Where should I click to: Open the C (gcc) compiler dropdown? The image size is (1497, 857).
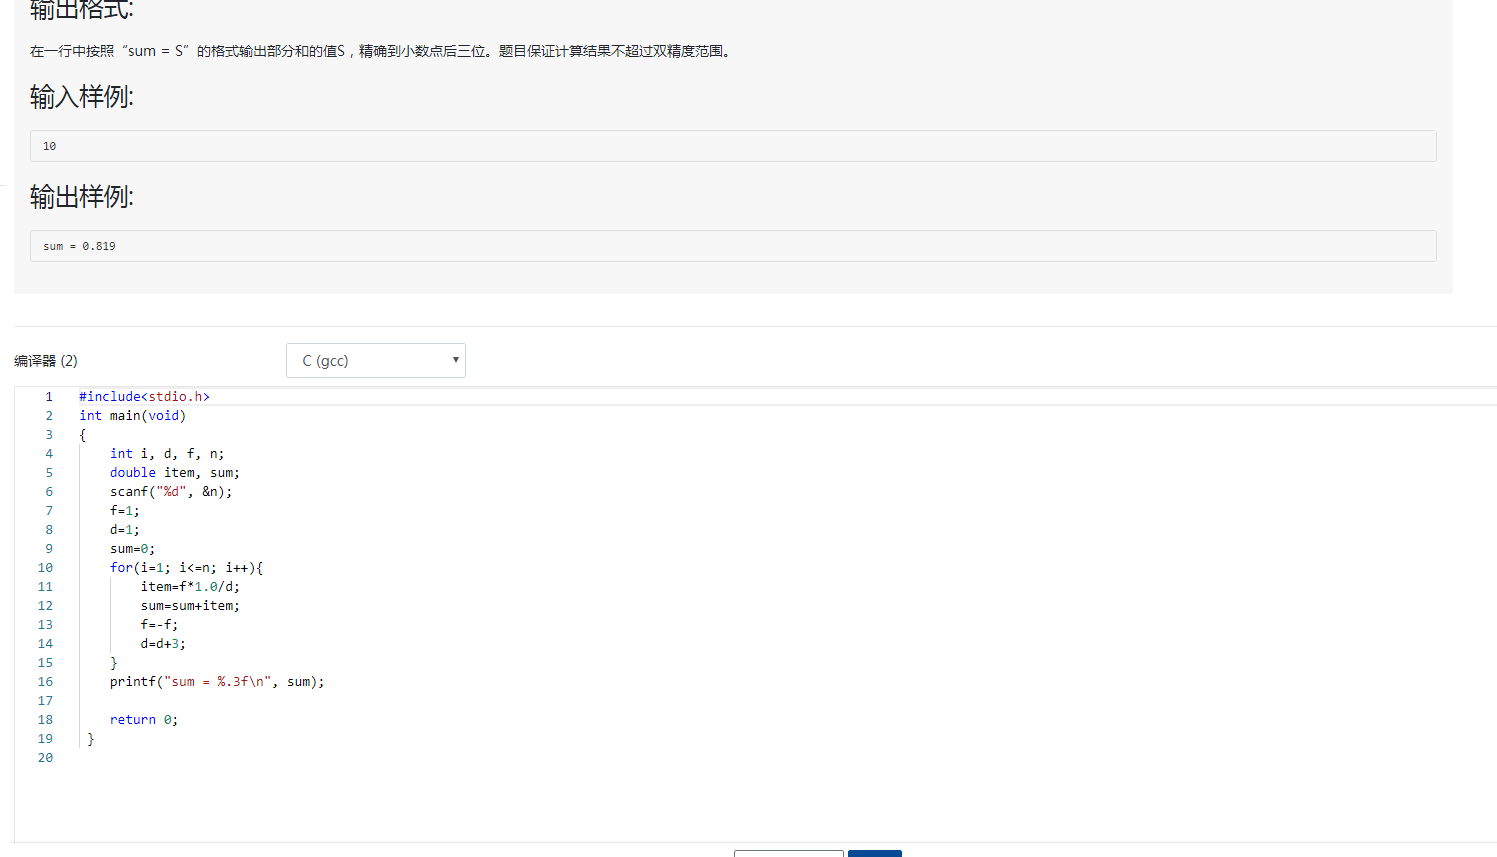click(x=376, y=361)
